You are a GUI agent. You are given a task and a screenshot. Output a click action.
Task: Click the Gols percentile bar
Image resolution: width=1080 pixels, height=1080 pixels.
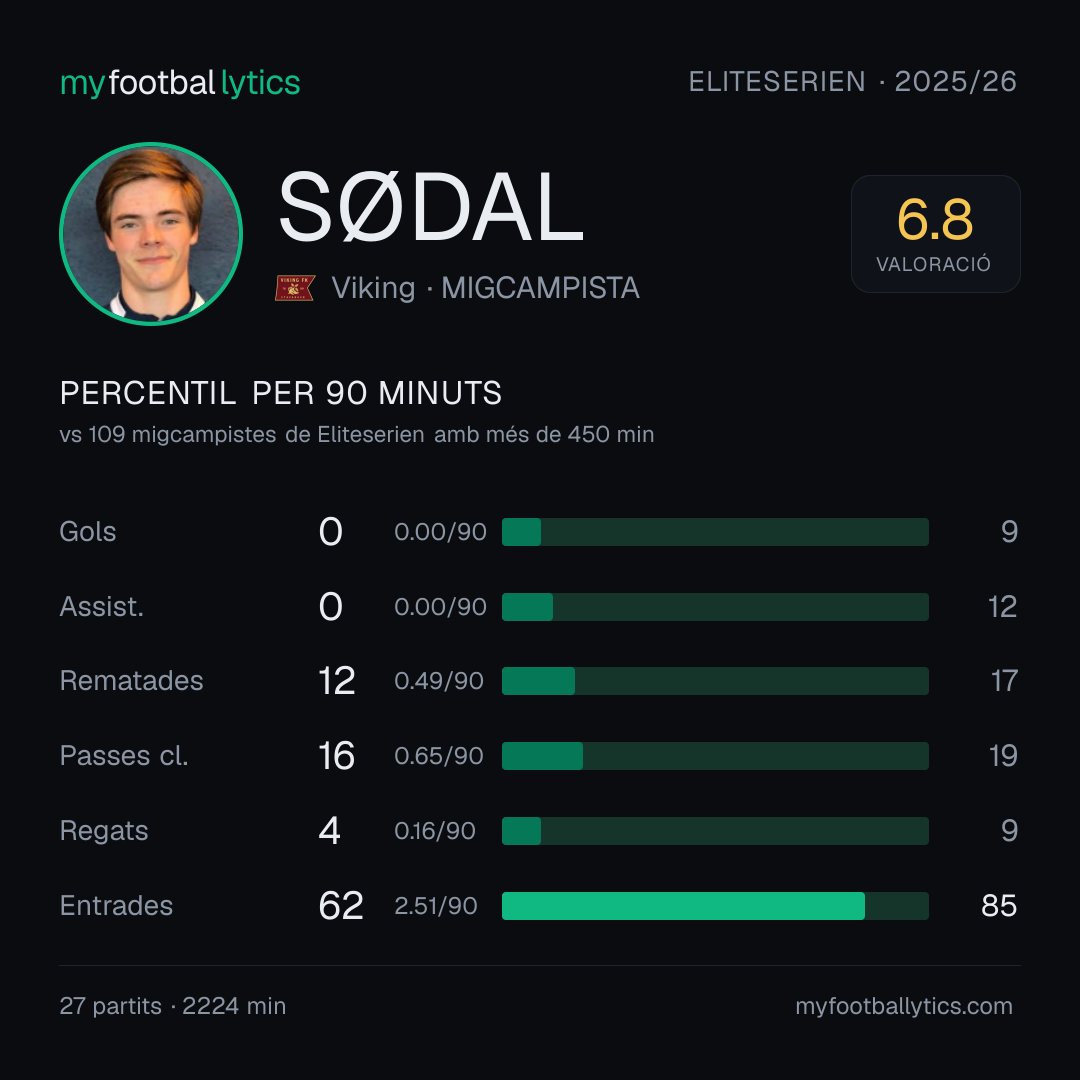coord(715,532)
